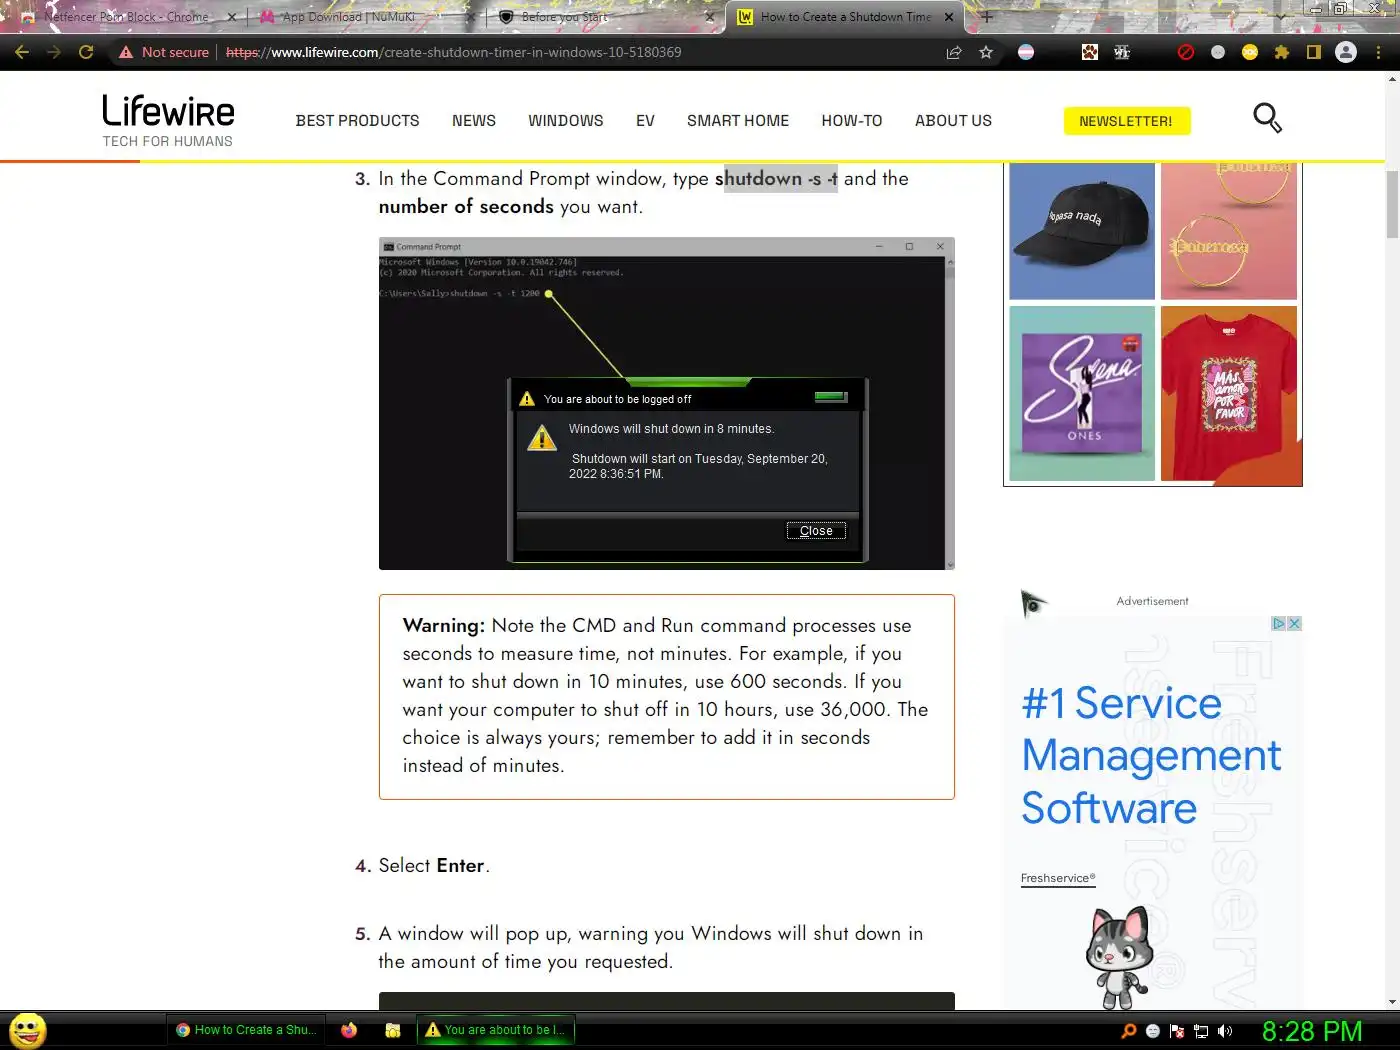The image size is (1400, 1050).
Task: Open SMART HOME navigation menu
Action: coord(738,120)
